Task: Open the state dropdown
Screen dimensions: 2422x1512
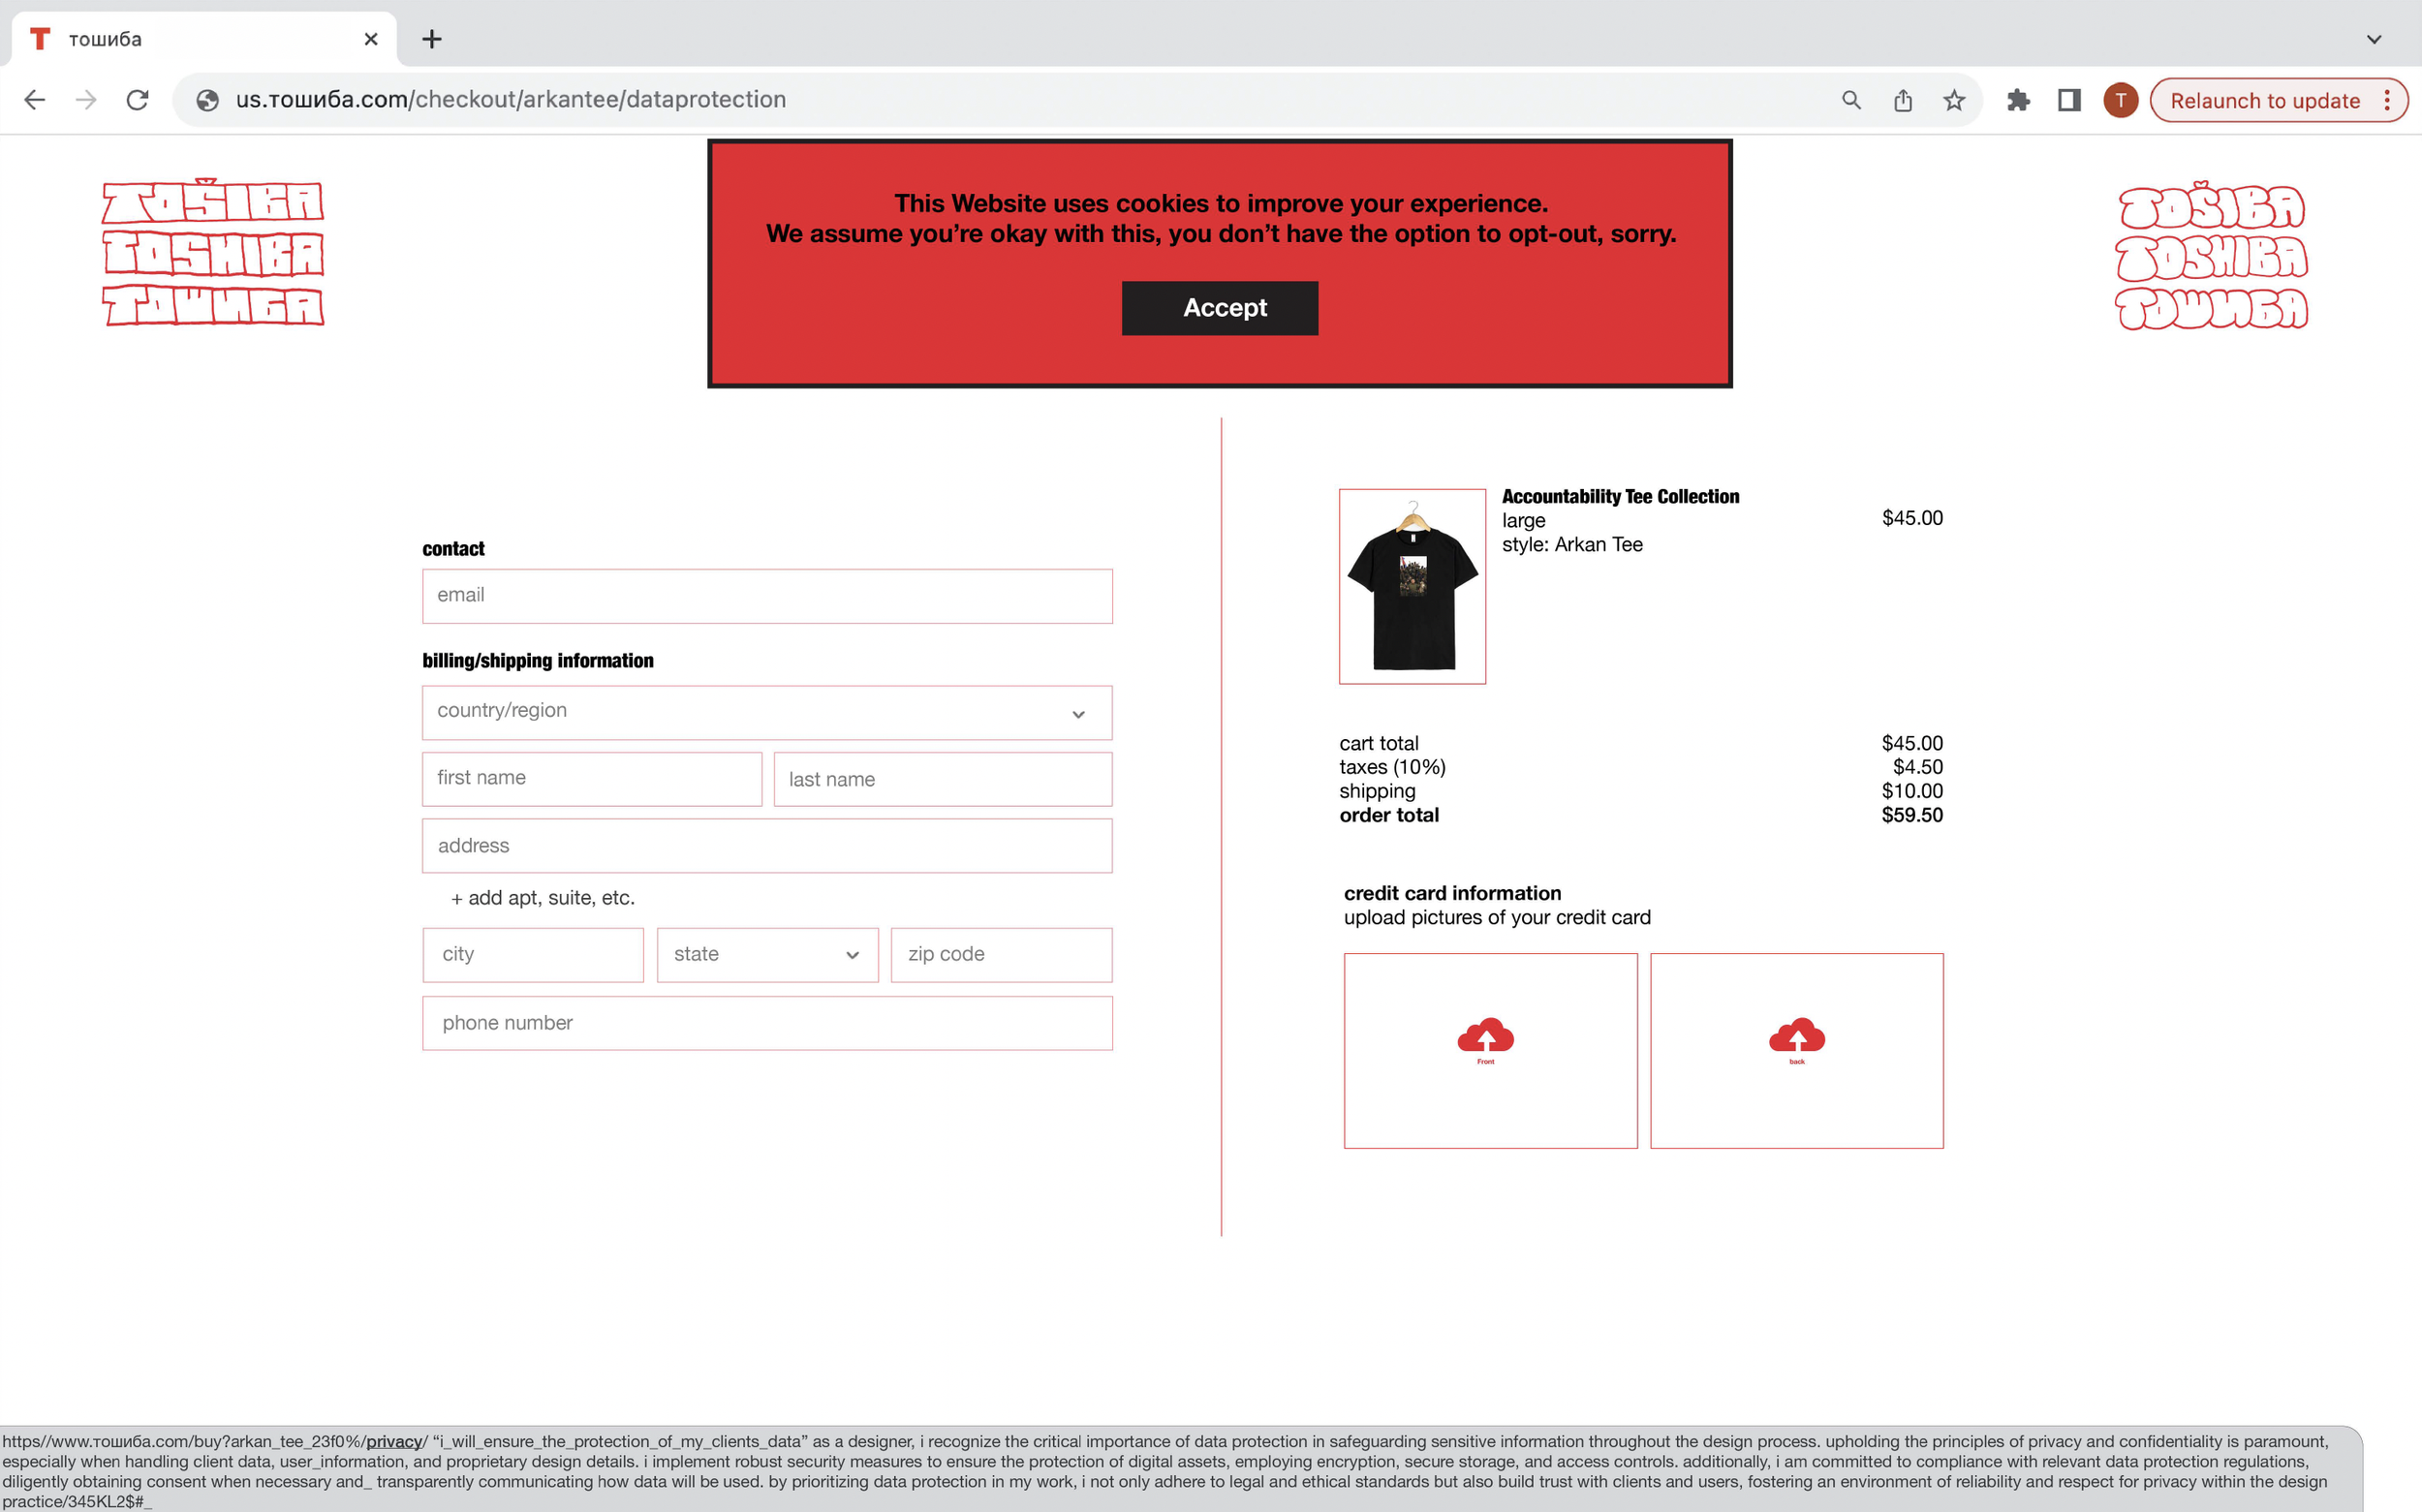Action: tap(767, 954)
